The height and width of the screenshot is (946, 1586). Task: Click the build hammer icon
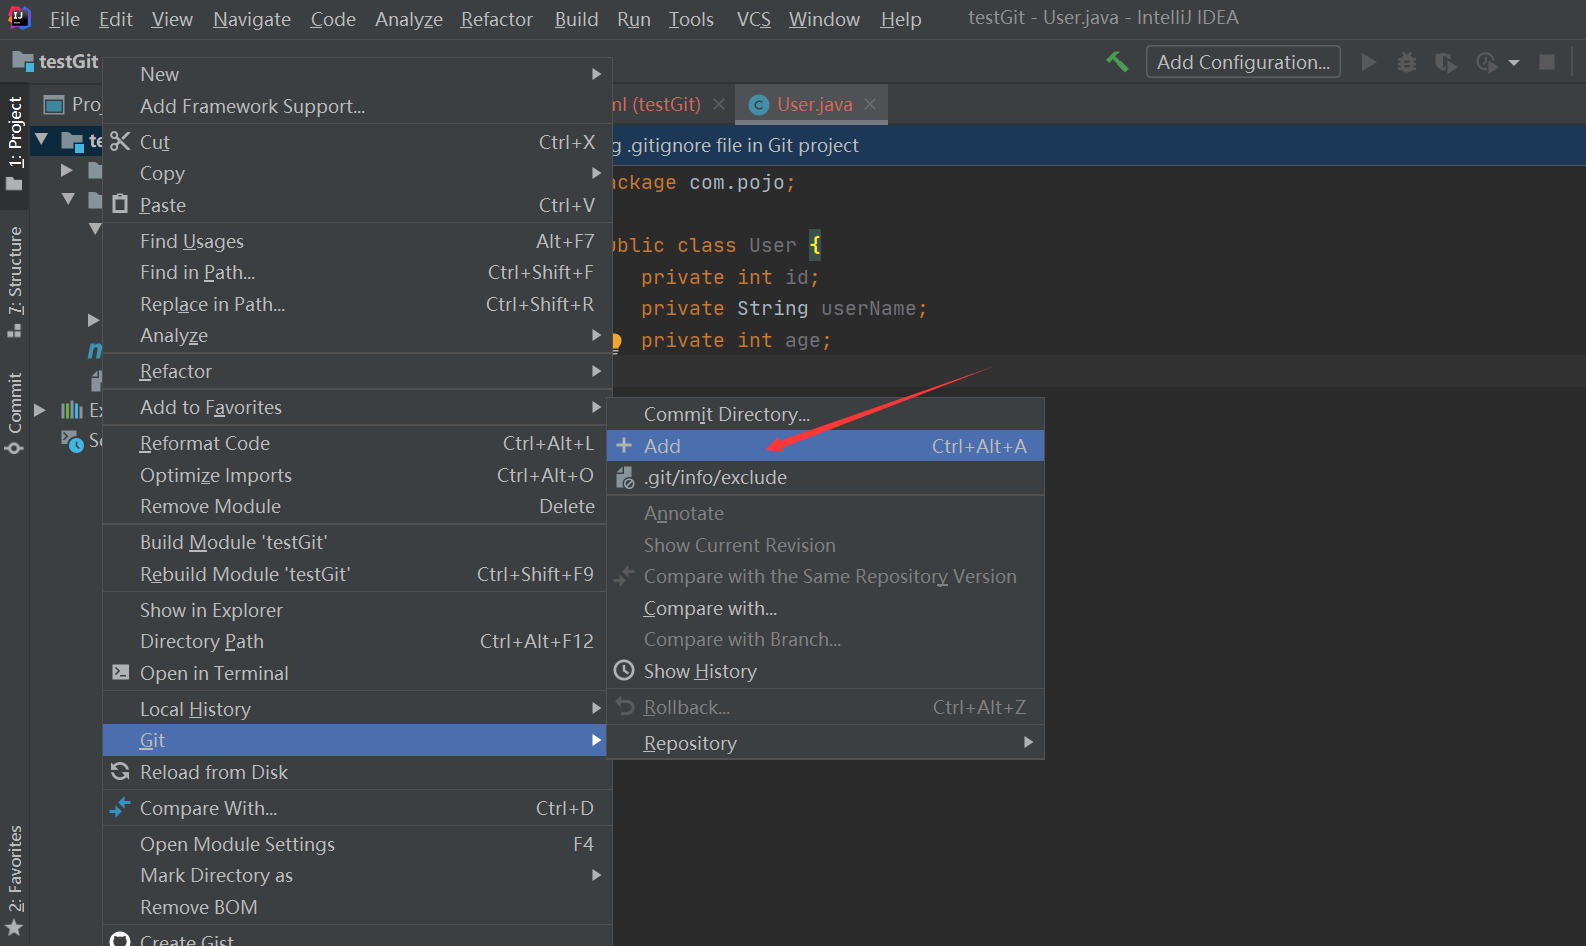[1117, 62]
